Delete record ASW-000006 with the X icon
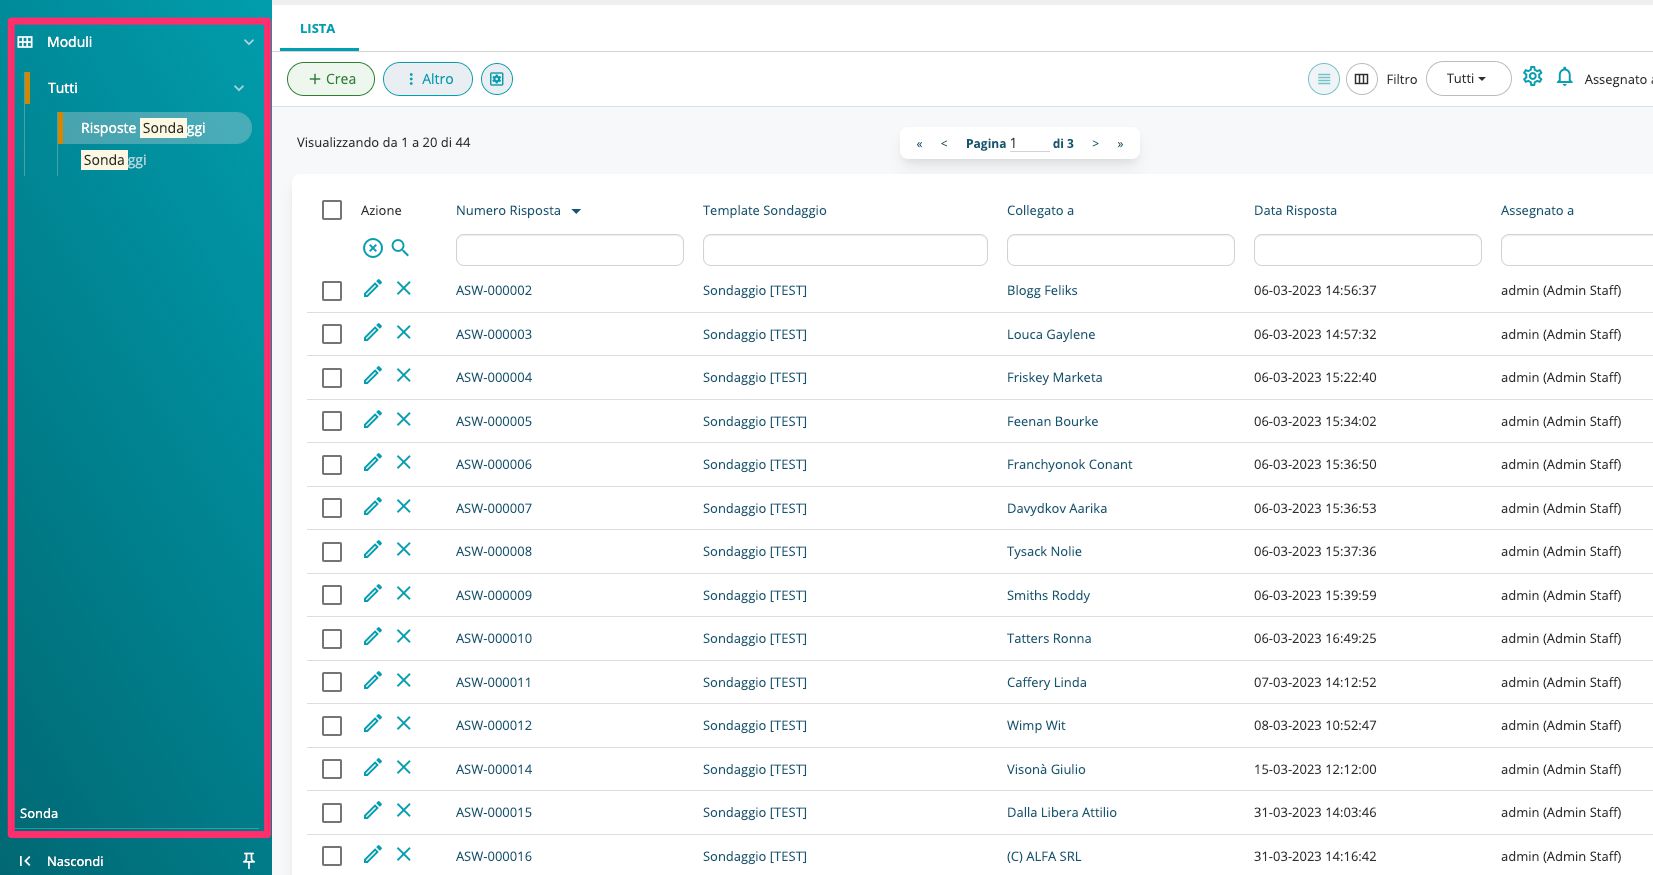This screenshot has width=1653, height=875. (x=404, y=462)
